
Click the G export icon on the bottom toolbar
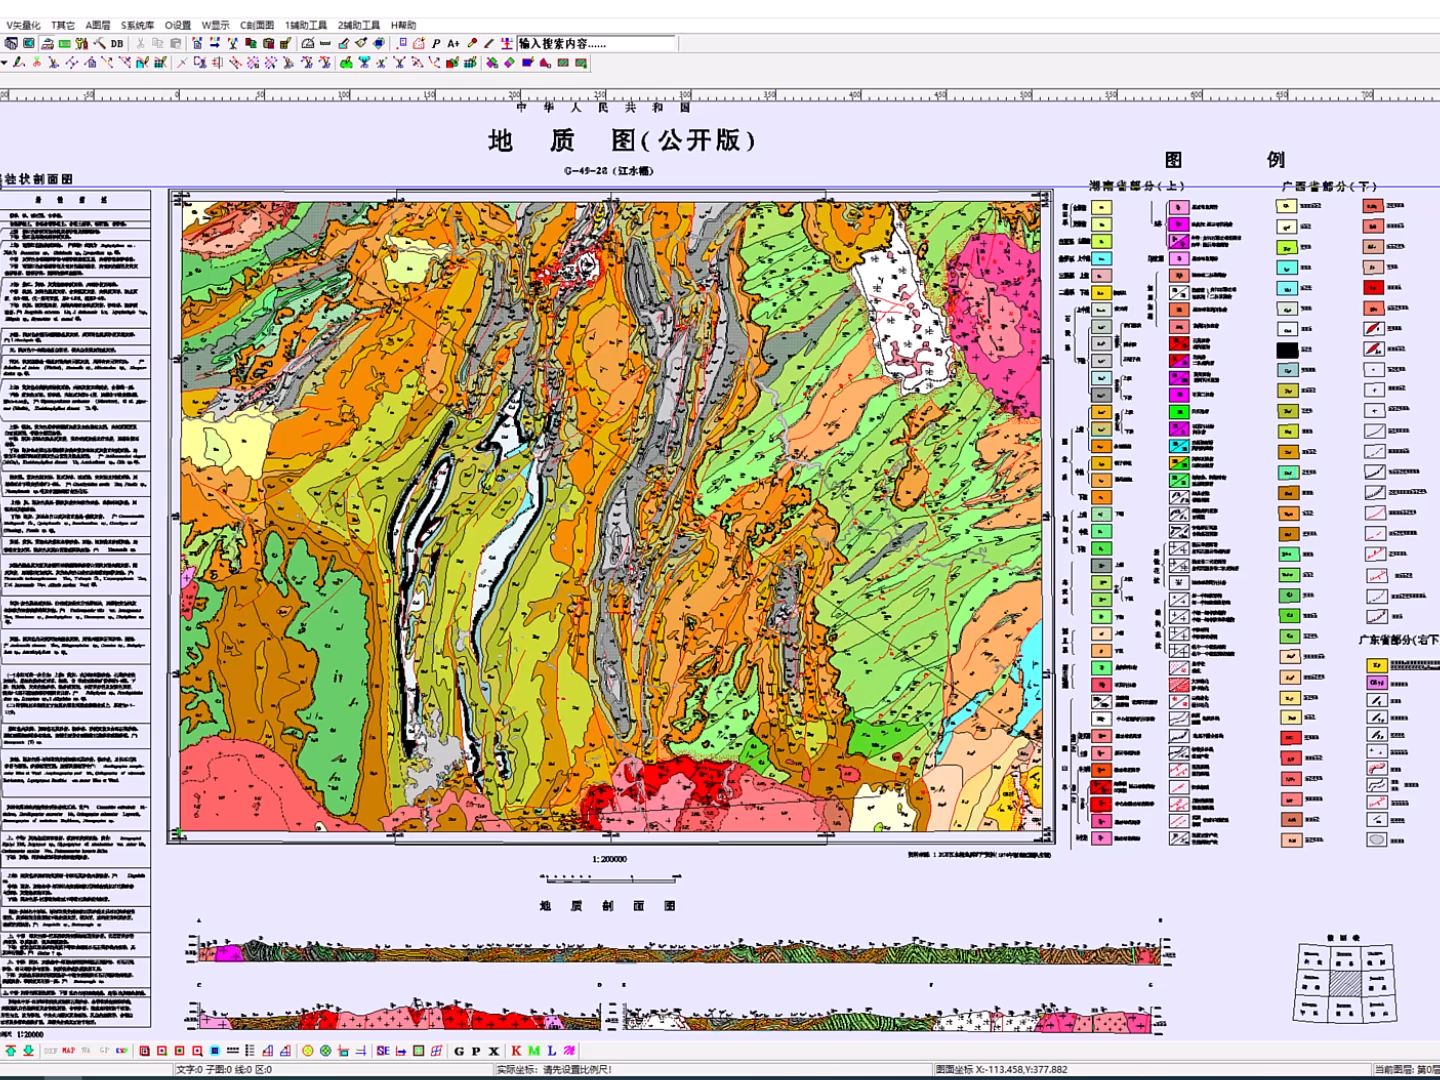click(458, 1050)
